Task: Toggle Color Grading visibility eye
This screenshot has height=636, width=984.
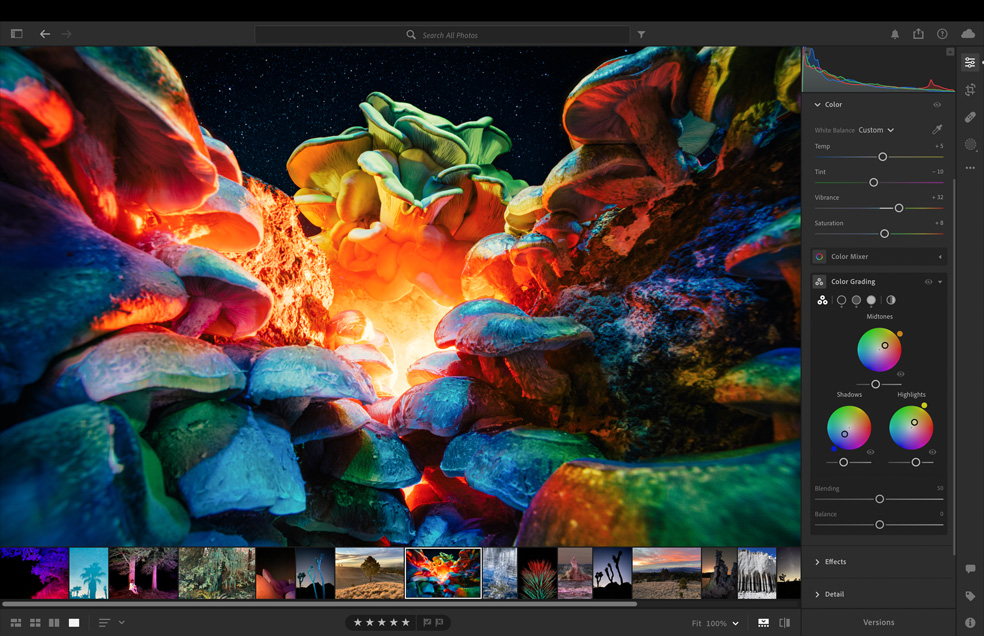Action: 928,282
